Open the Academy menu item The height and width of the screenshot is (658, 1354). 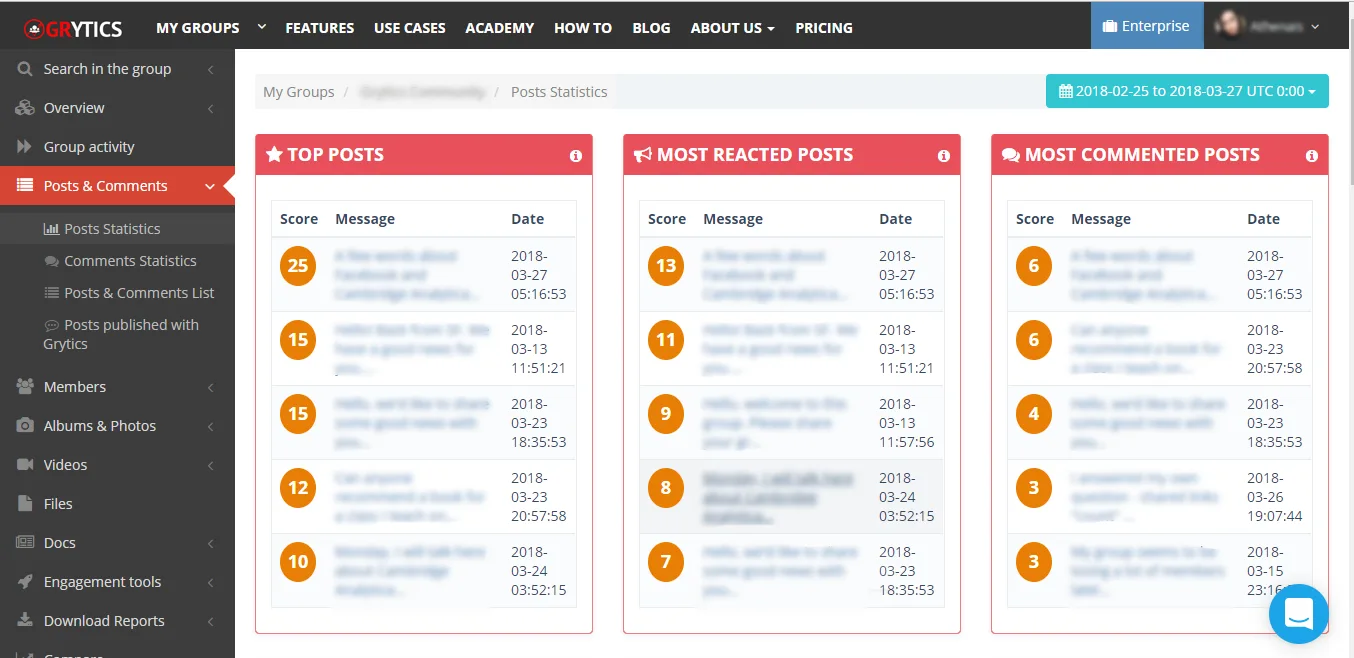click(x=499, y=28)
